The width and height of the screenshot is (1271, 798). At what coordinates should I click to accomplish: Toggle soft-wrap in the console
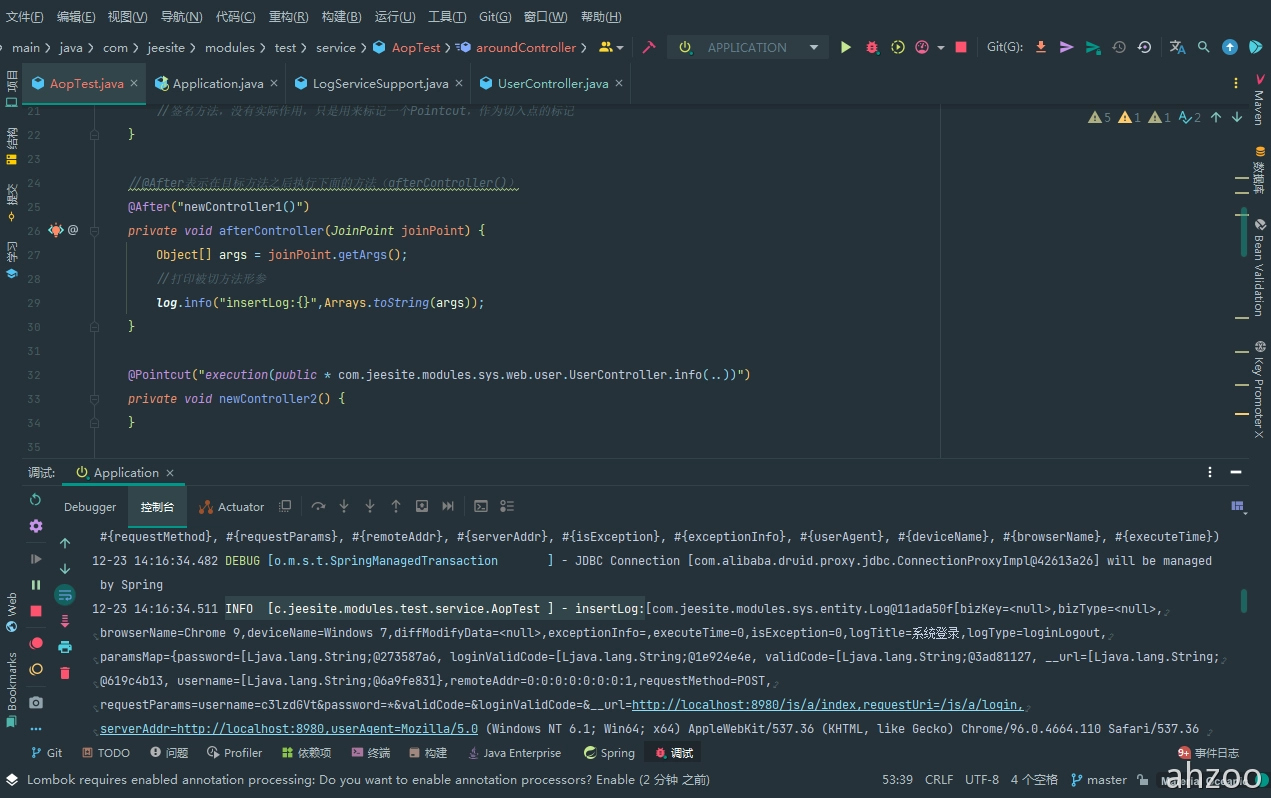tap(65, 595)
